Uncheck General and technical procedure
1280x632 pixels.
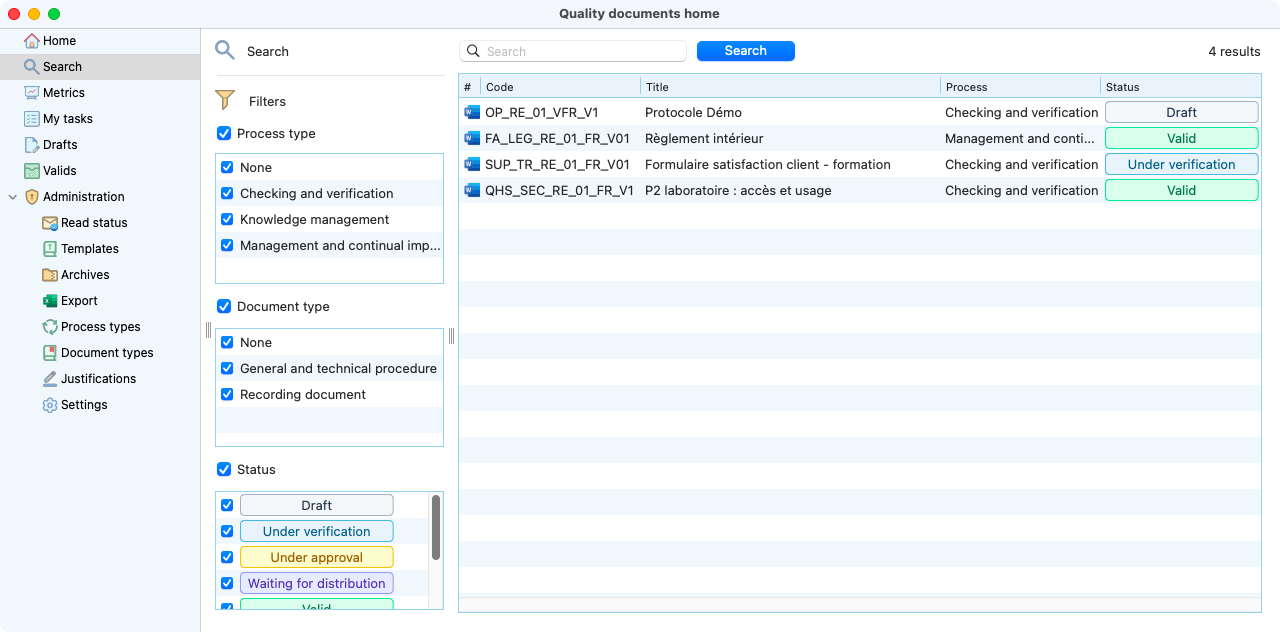tap(227, 368)
